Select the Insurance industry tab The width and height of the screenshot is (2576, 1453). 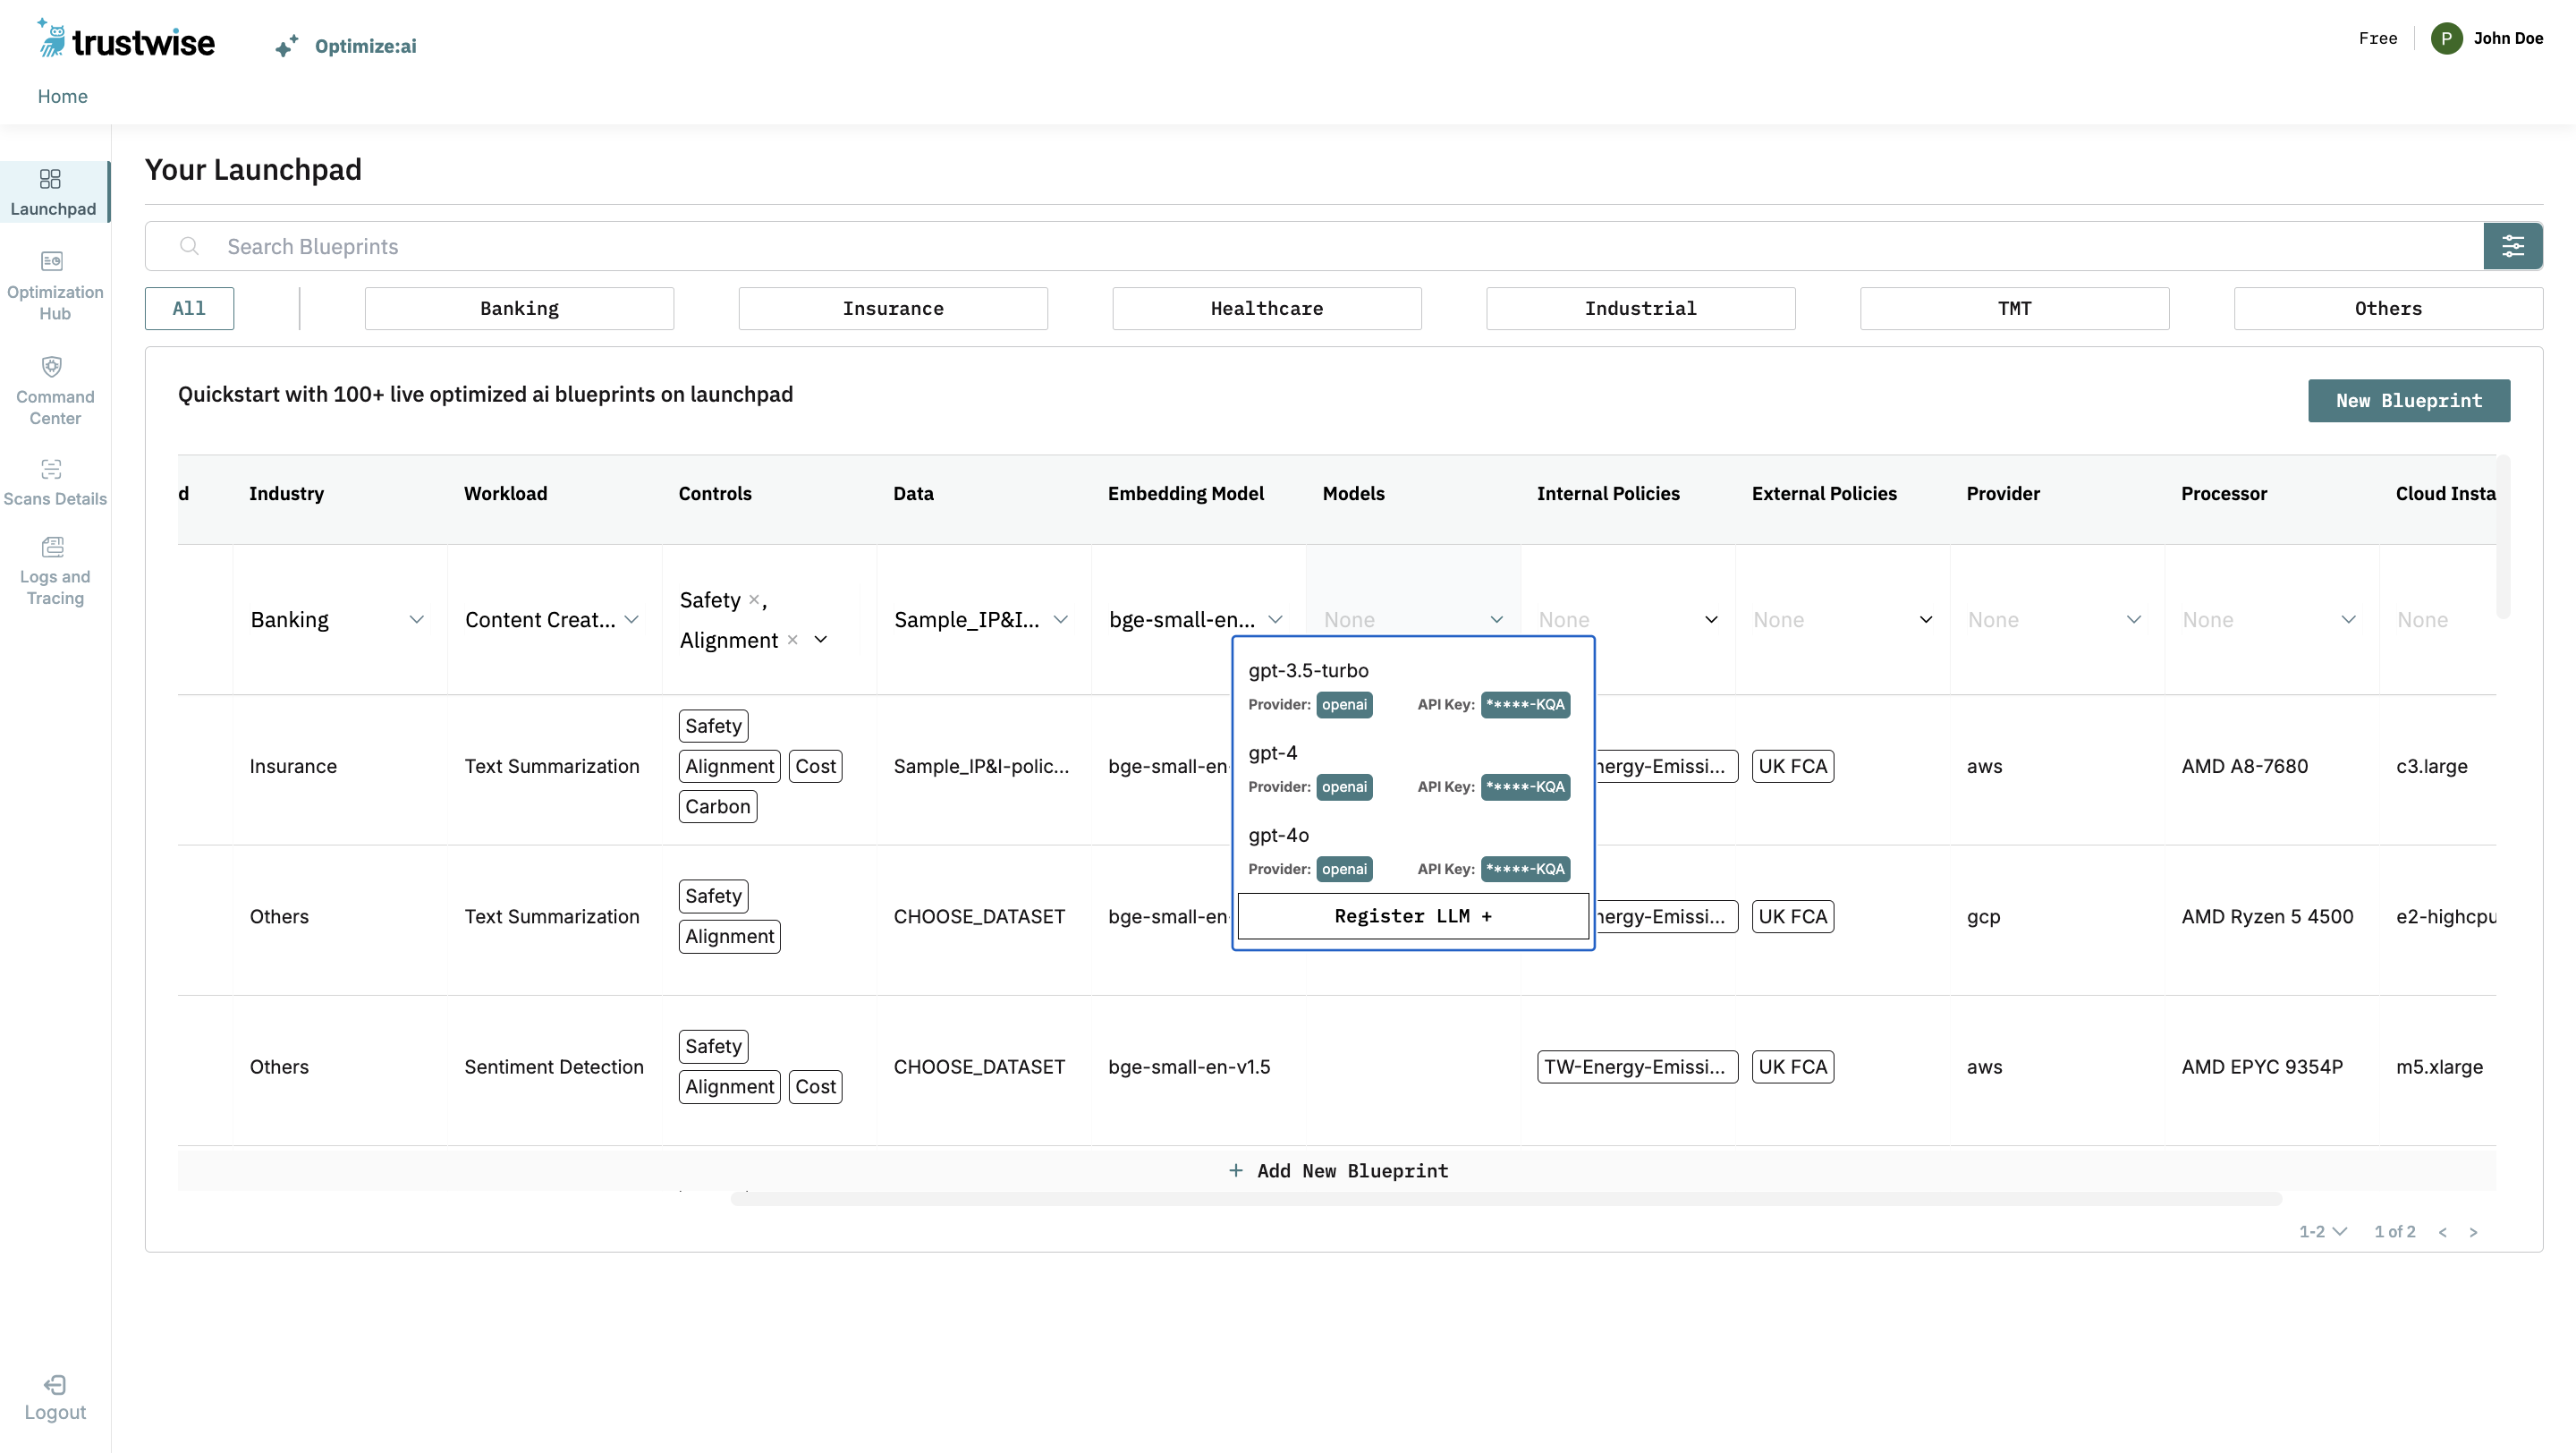point(892,308)
